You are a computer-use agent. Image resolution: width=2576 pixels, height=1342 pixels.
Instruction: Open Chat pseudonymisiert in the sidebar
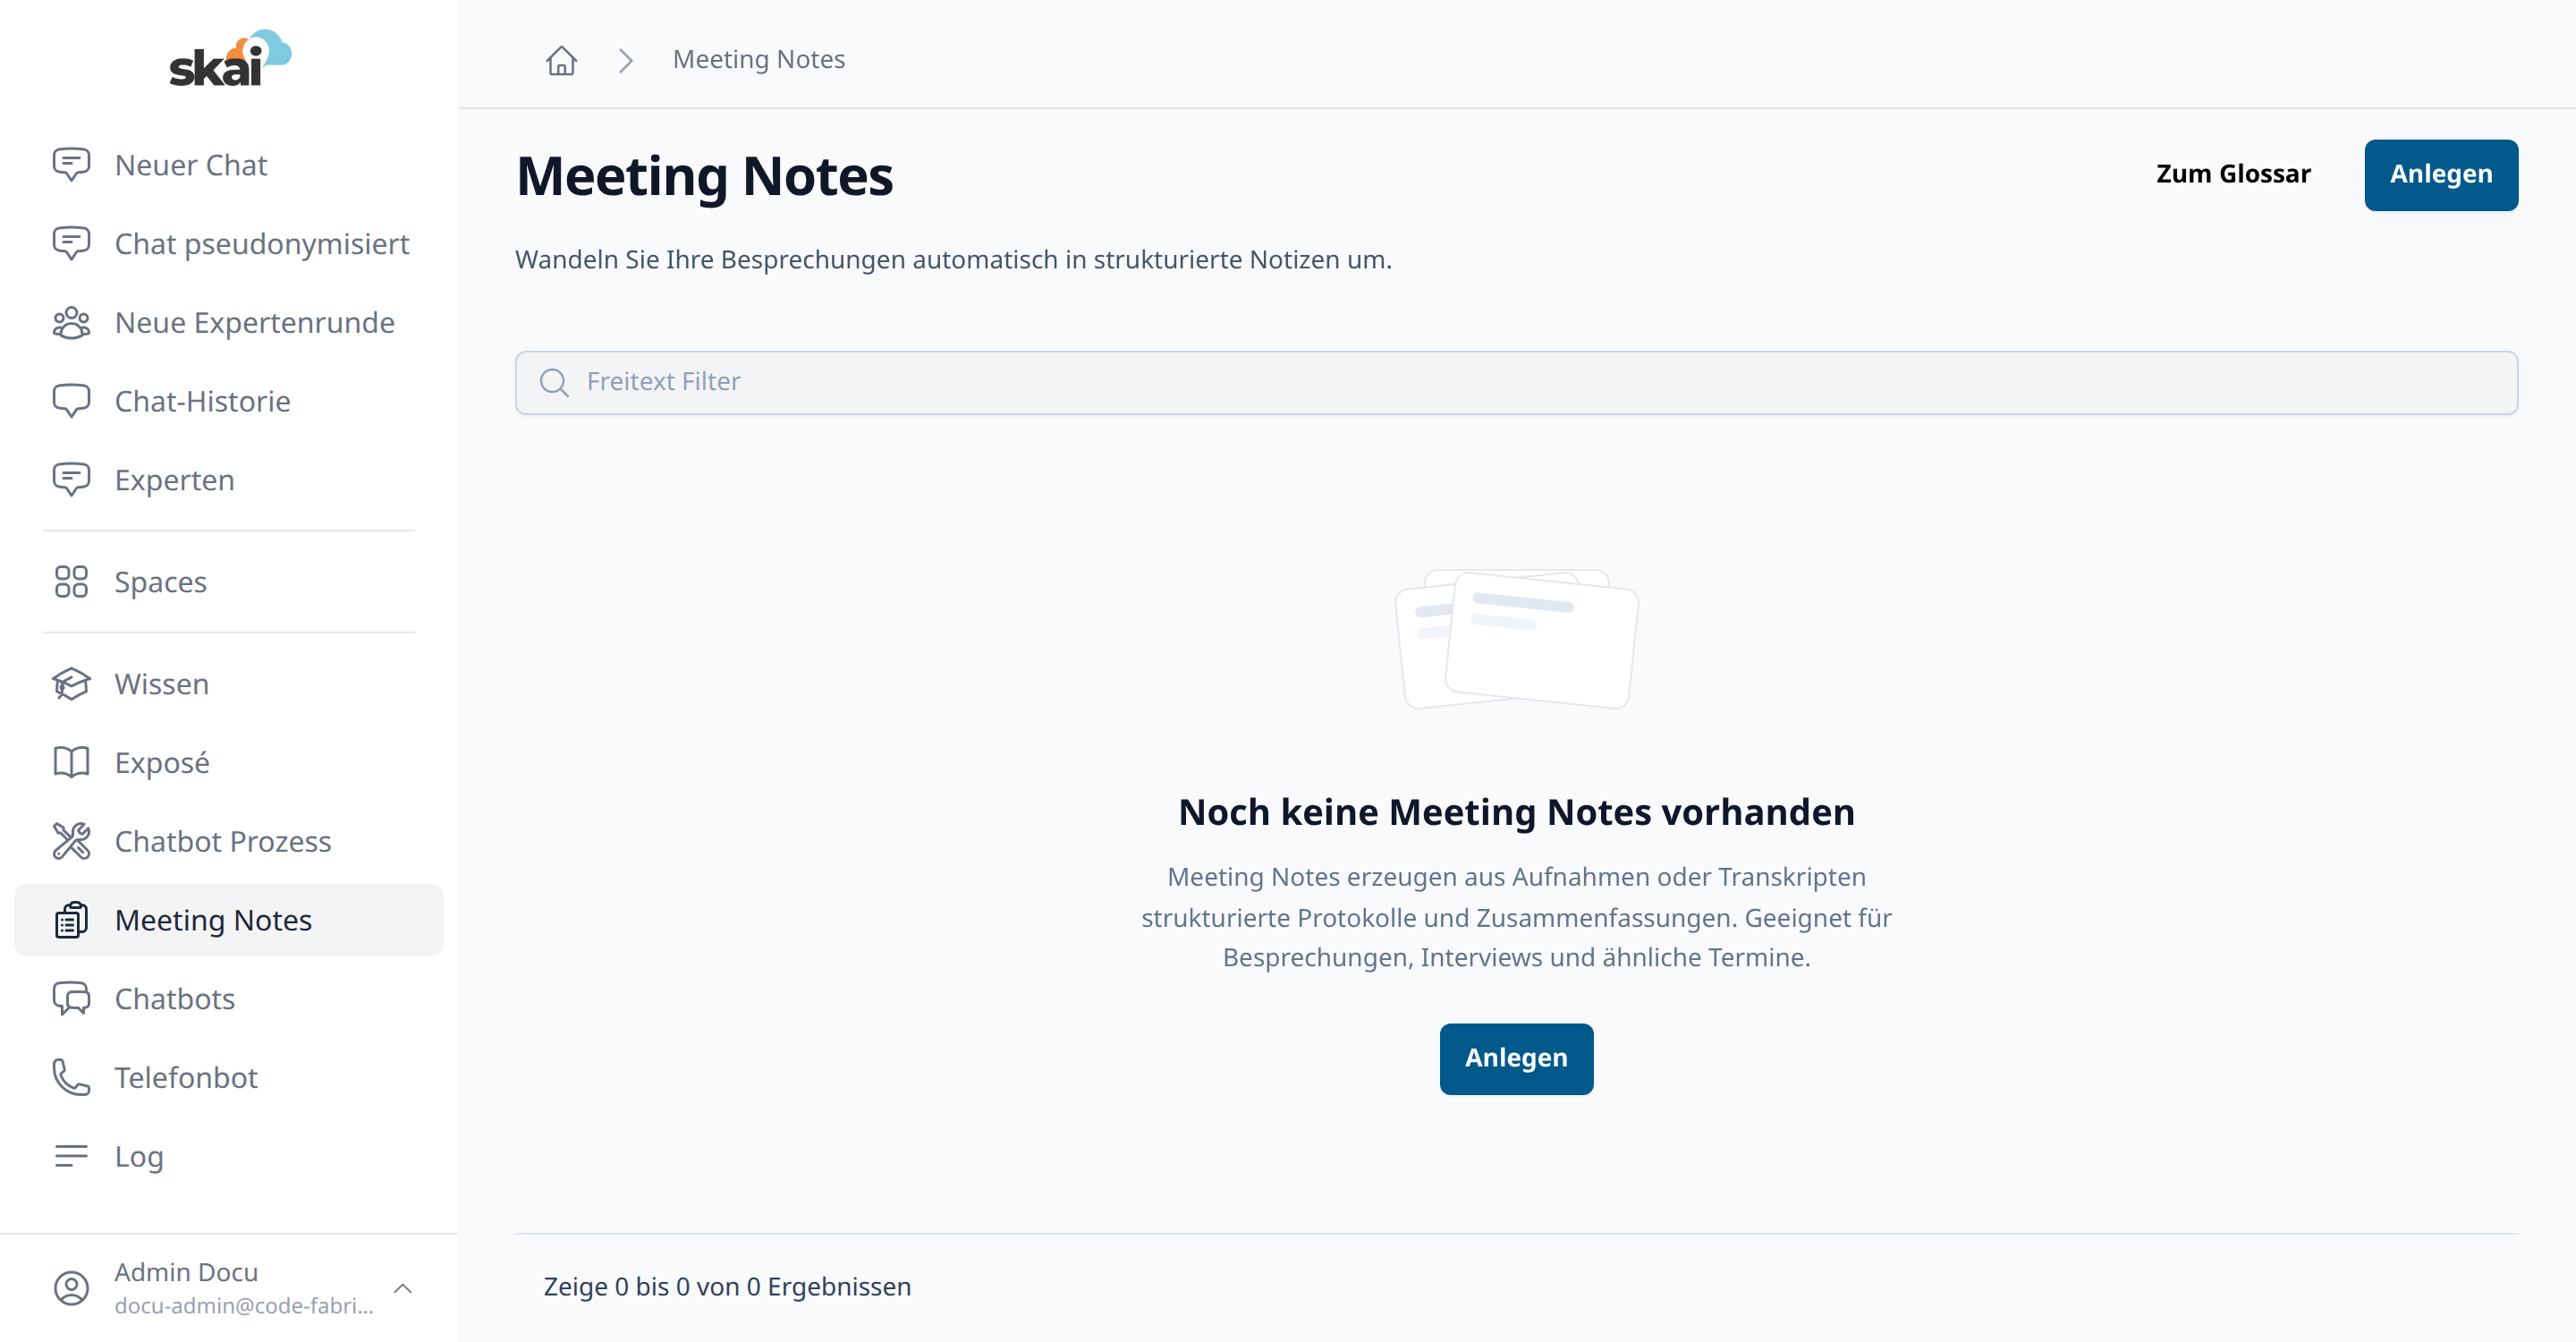(x=229, y=244)
